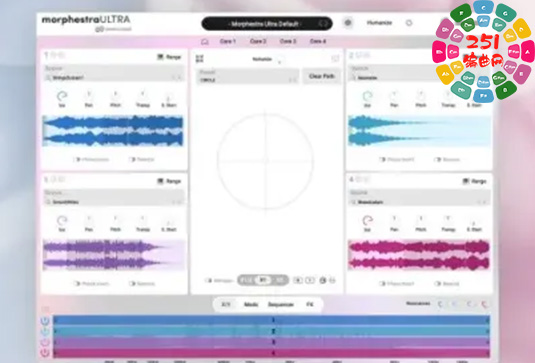The width and height of the screenshot is (535, 363).
Task: Toggle the Reverse switch in slot 4
Action: point(437,284)
